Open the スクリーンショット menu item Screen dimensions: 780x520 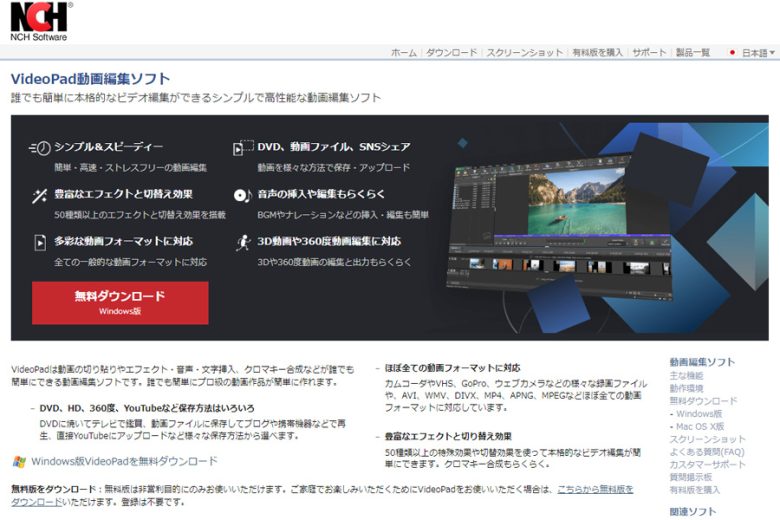(524, 53)
